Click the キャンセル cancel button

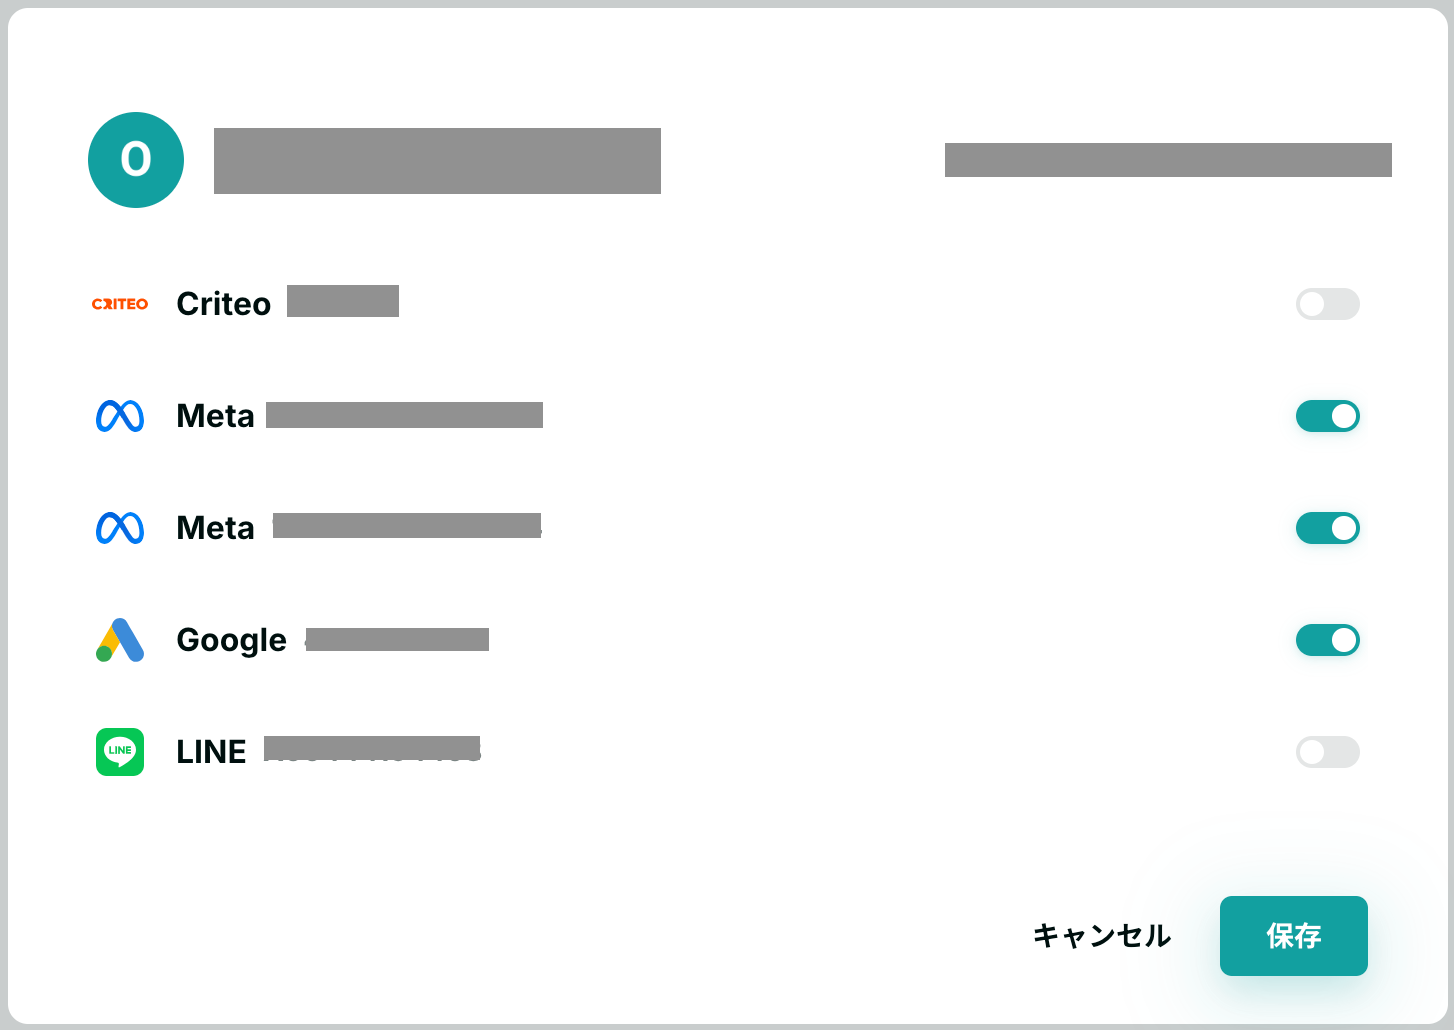[x=1102, y=936]
